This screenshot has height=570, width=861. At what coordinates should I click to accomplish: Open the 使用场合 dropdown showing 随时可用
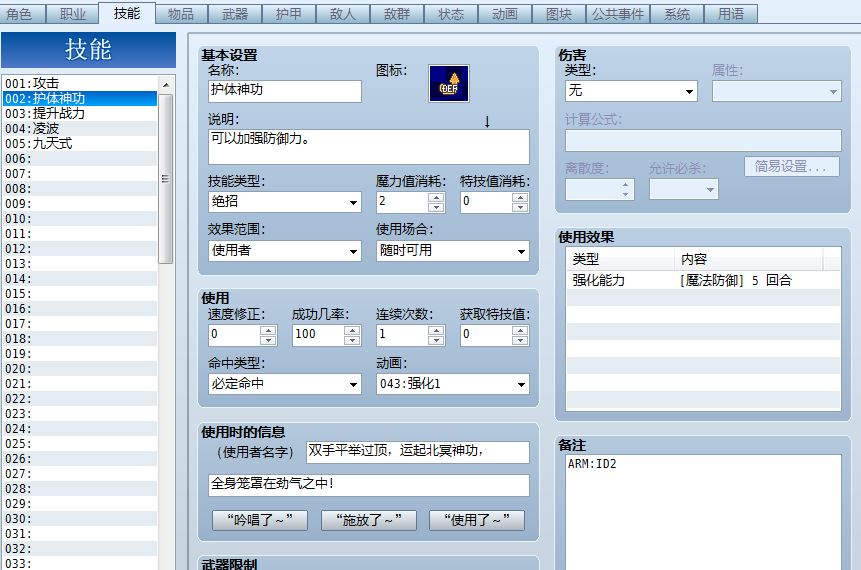coord(452,251)
